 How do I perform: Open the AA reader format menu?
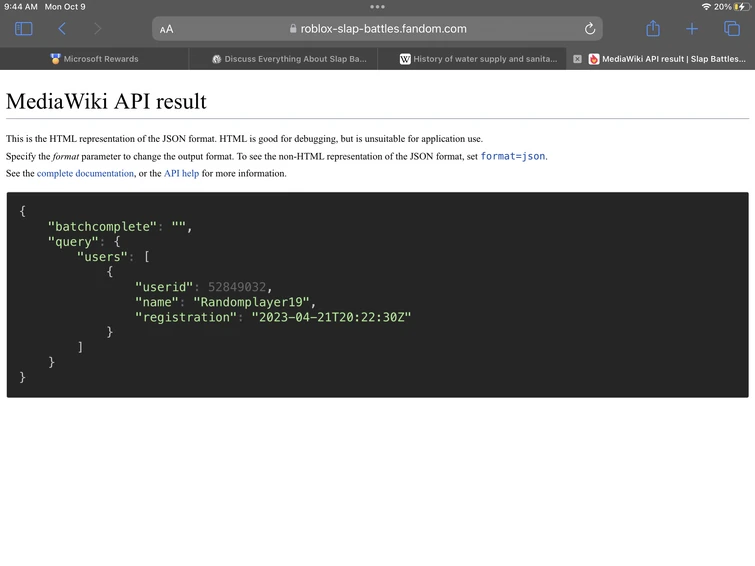pyautogui.click(x=166, y=29)
